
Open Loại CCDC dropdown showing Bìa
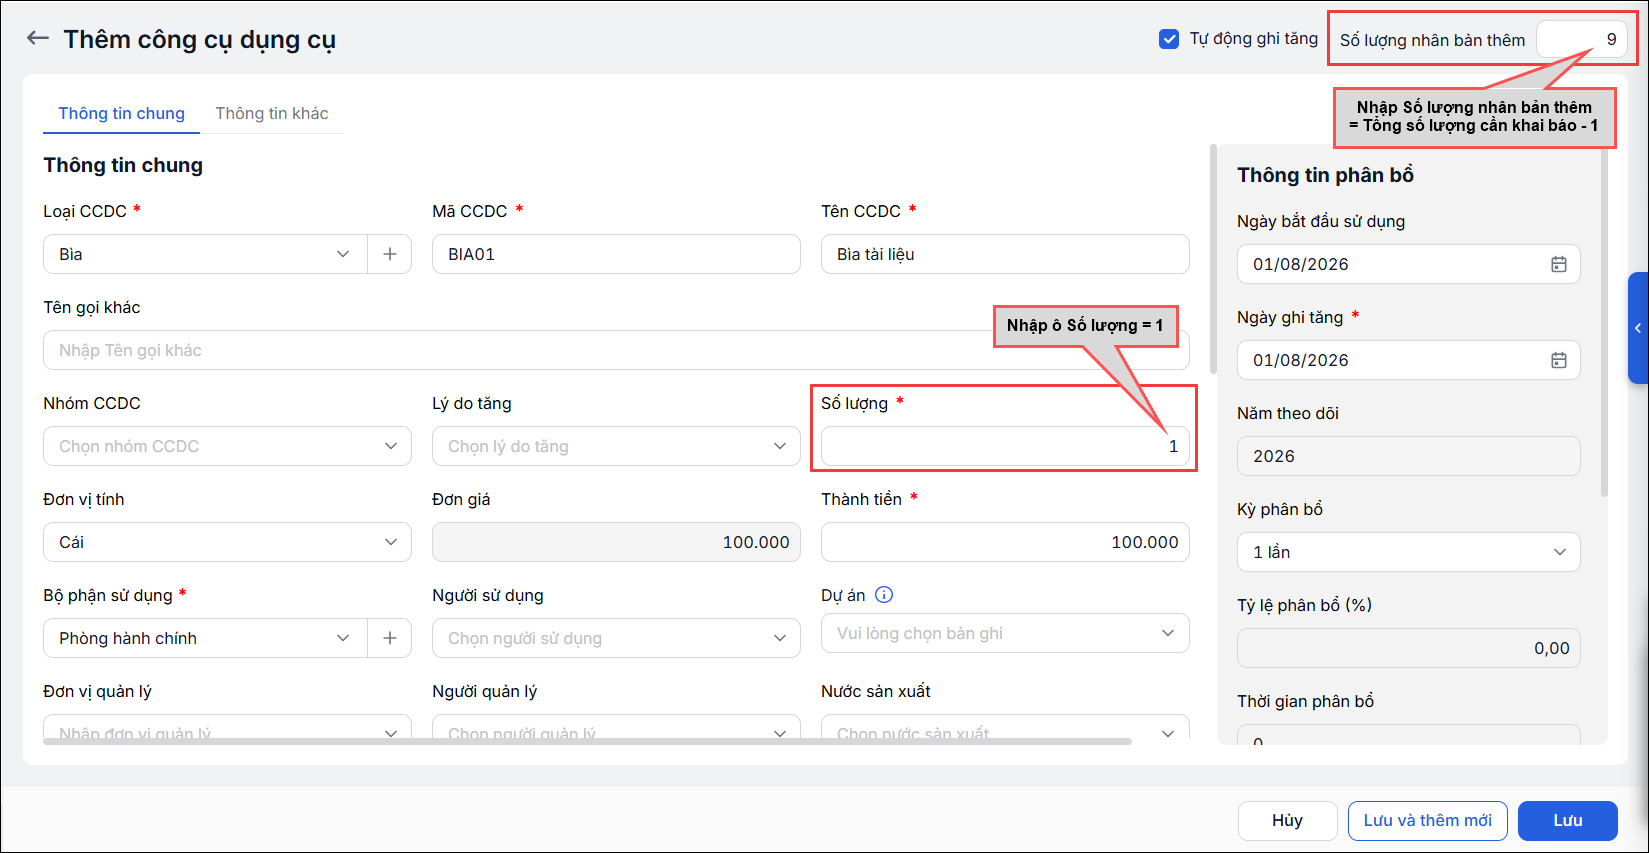205,254
